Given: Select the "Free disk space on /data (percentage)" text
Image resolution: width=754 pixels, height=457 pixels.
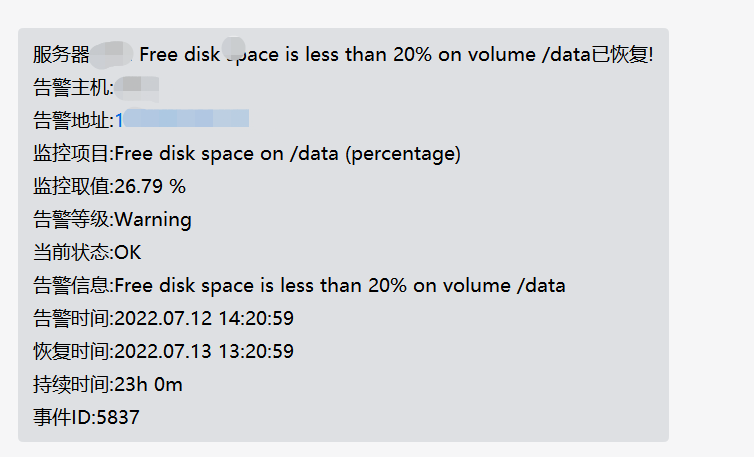Looking at the screenshot, I should pos(287,153).
